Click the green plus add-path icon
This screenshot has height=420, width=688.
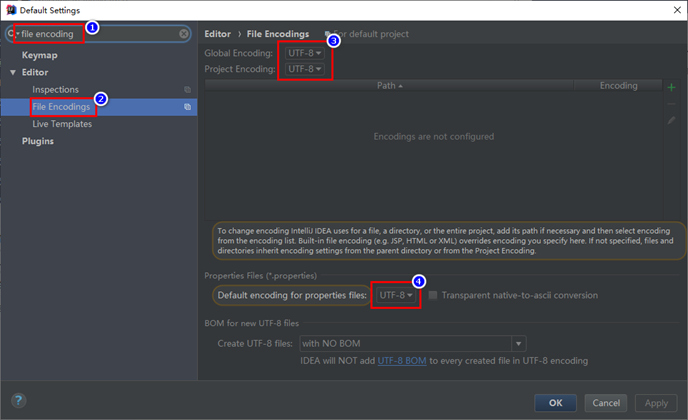click(x=671, y=87)
